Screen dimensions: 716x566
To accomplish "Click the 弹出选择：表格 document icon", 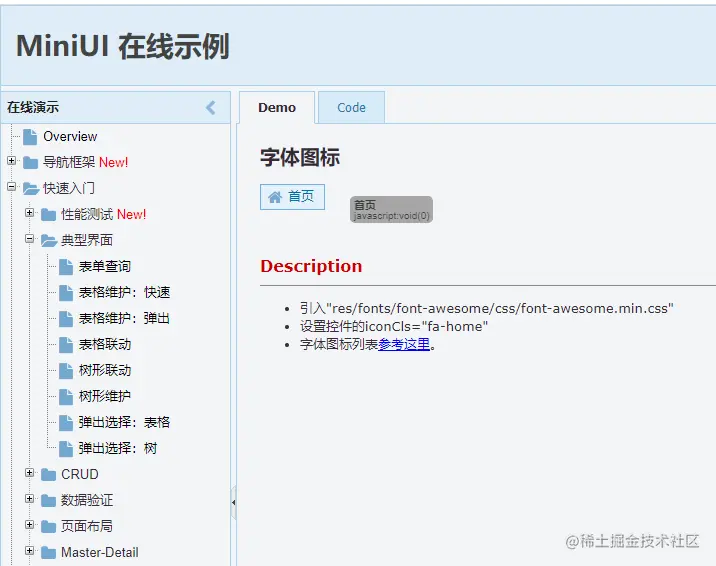I will [x=66, y=423].
